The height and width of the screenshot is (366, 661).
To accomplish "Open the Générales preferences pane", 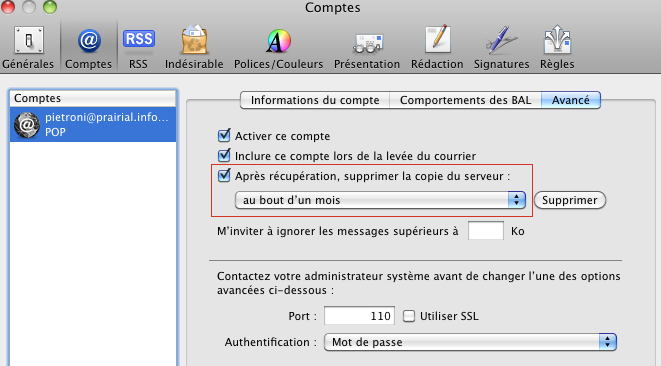I will click(28, 47).
